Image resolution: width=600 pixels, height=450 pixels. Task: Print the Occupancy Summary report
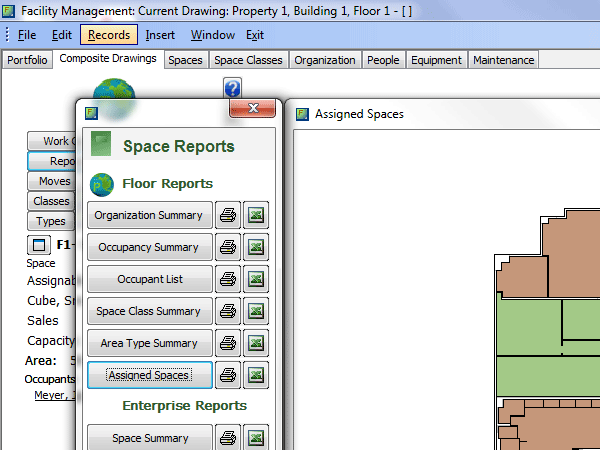click(x=228, y=247)
